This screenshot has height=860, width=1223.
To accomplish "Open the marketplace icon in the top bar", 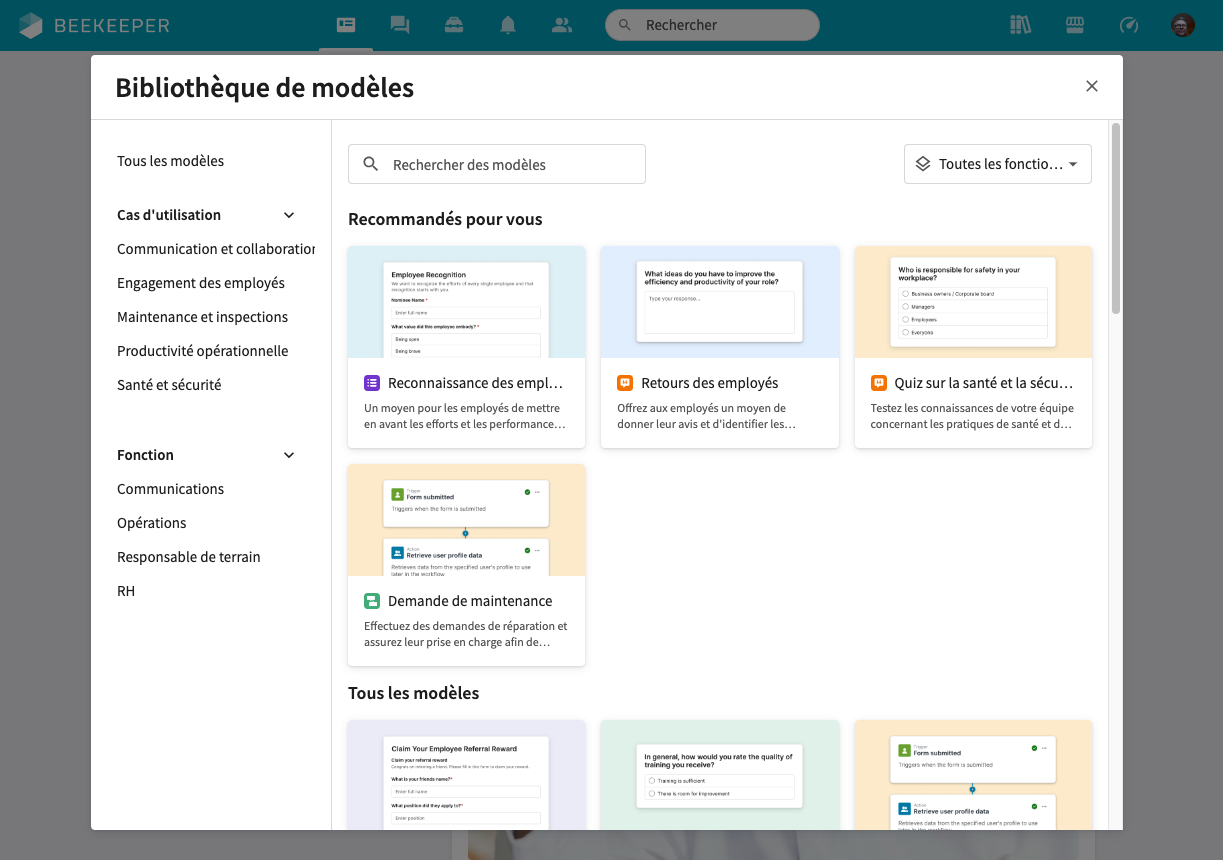I will pyautogui.click(x=1074, y=25).
